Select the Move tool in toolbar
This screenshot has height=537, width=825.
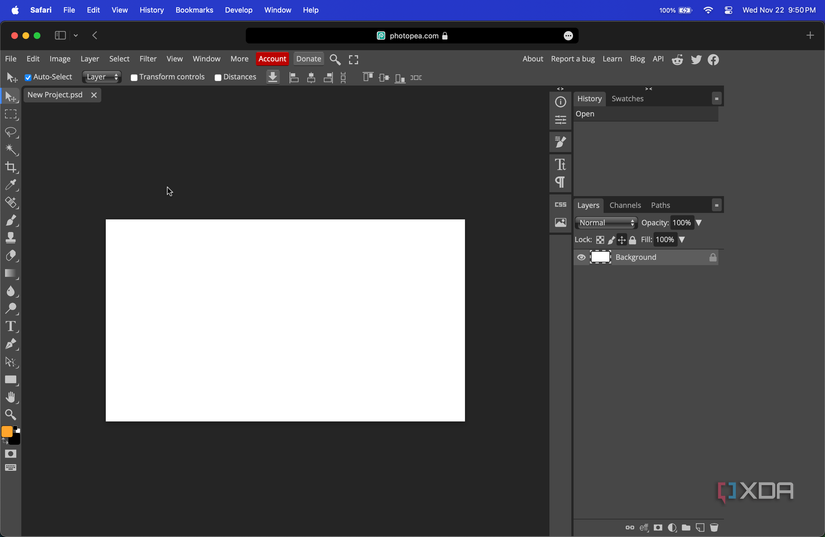(x=11, y=97)
